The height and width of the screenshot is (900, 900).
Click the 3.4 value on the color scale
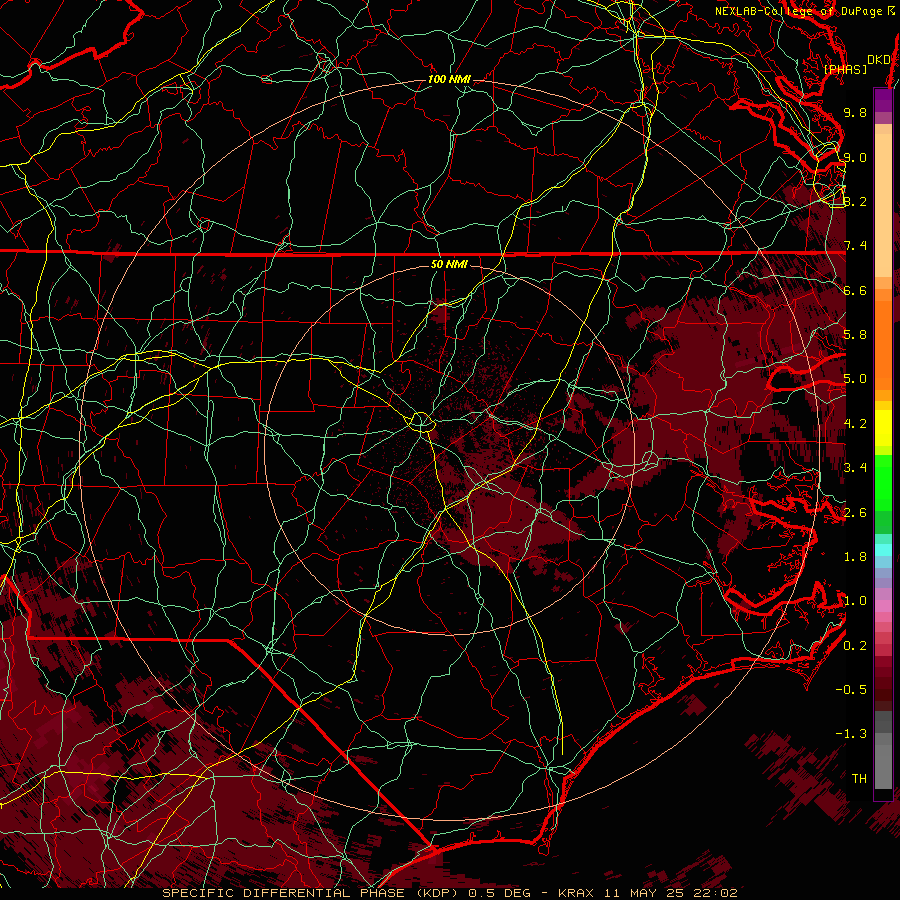click(x=855, y=468)
